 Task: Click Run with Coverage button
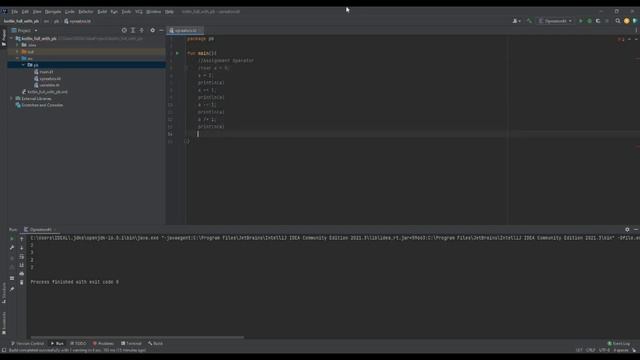[x=598, y=21]
